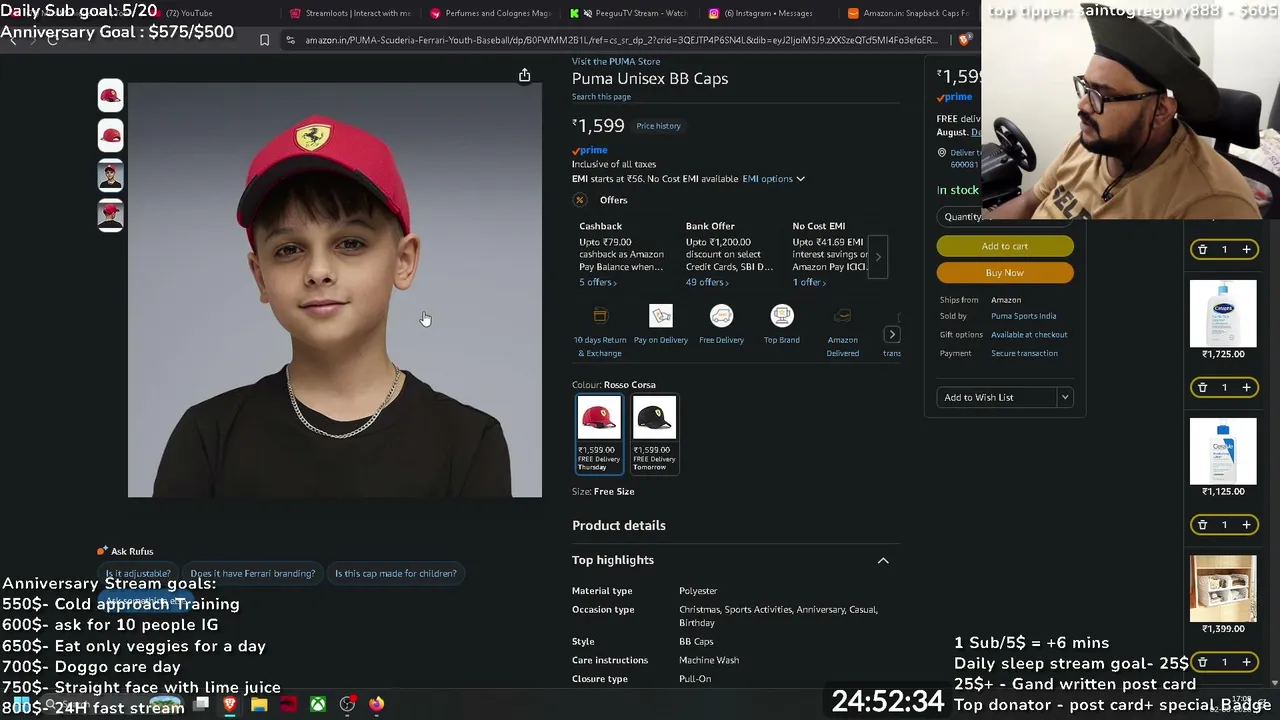Open the Add to Wish List dropdown arrow
The width and height of the screenshot is (1280, 720).
point(1065,397)
